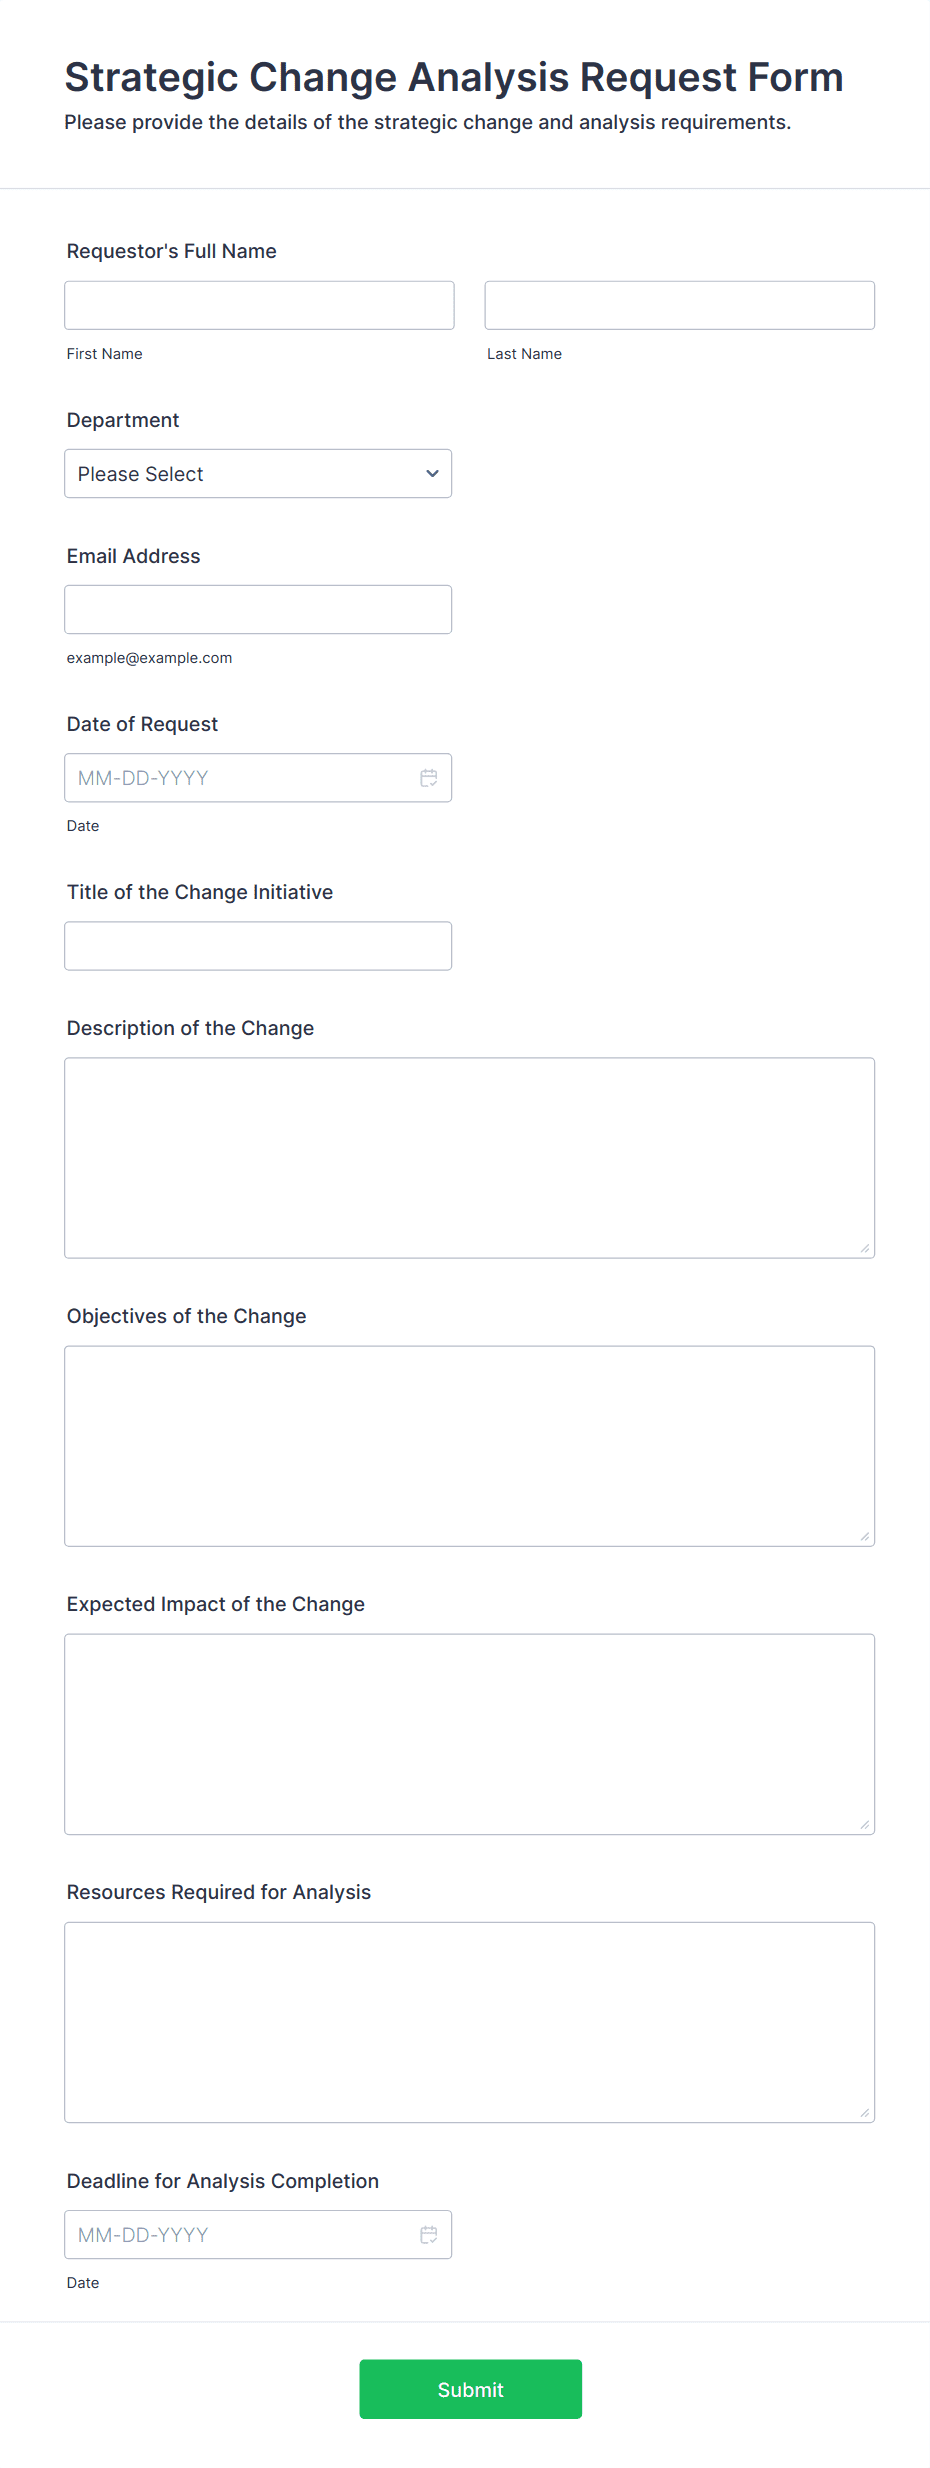
Task: Click the form title Strategic Change Analysis Request Form
Action: tap(453, 77)
